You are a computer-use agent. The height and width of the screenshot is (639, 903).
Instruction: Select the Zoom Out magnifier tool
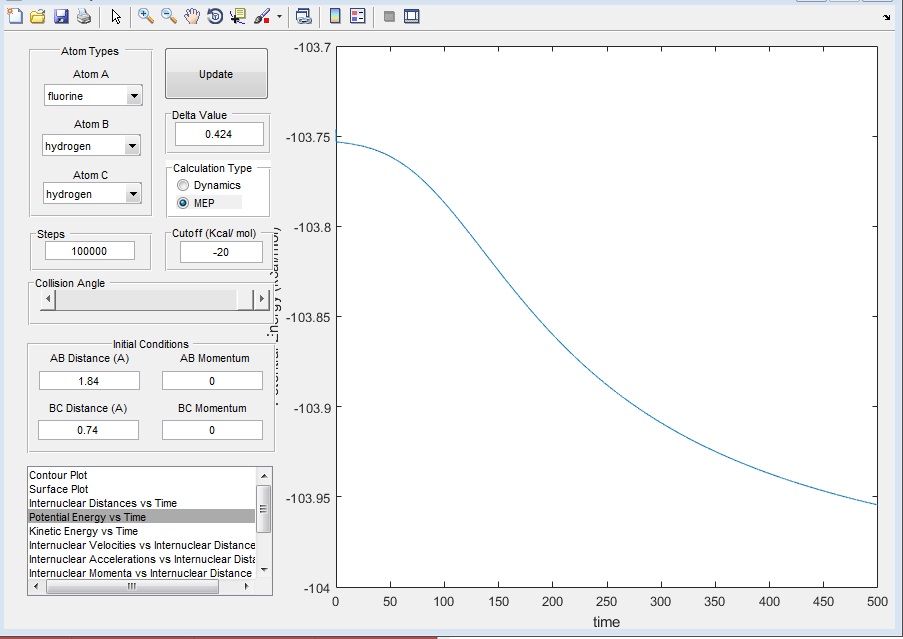click(169, 17)
